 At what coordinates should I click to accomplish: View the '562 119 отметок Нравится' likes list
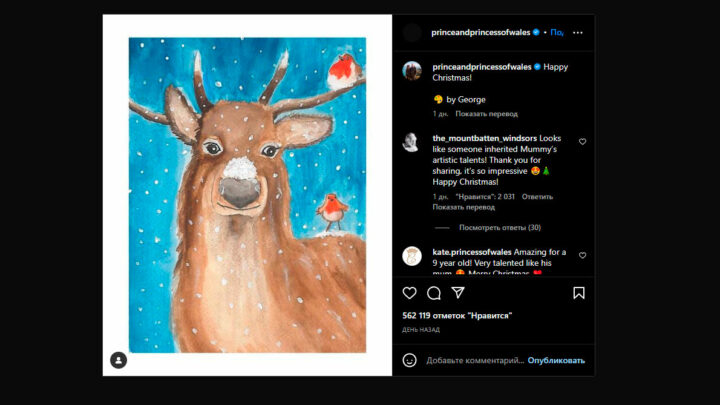457,316
